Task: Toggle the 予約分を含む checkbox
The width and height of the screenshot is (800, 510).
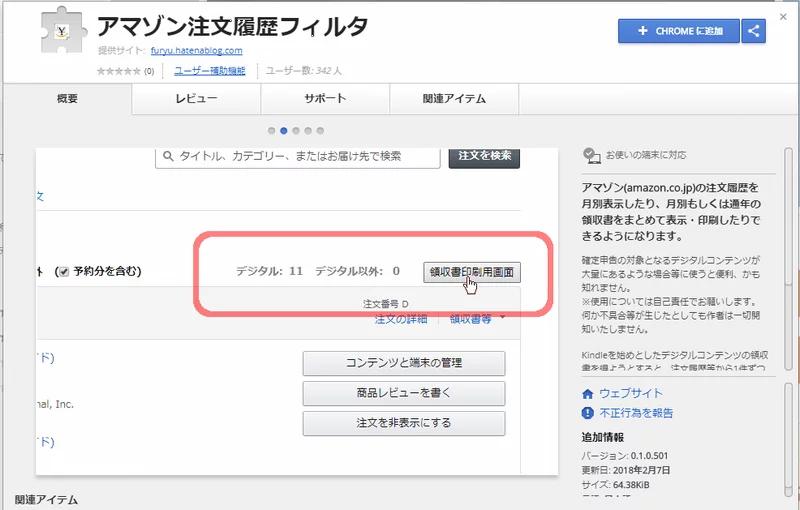Action: [x=62, y=271]
